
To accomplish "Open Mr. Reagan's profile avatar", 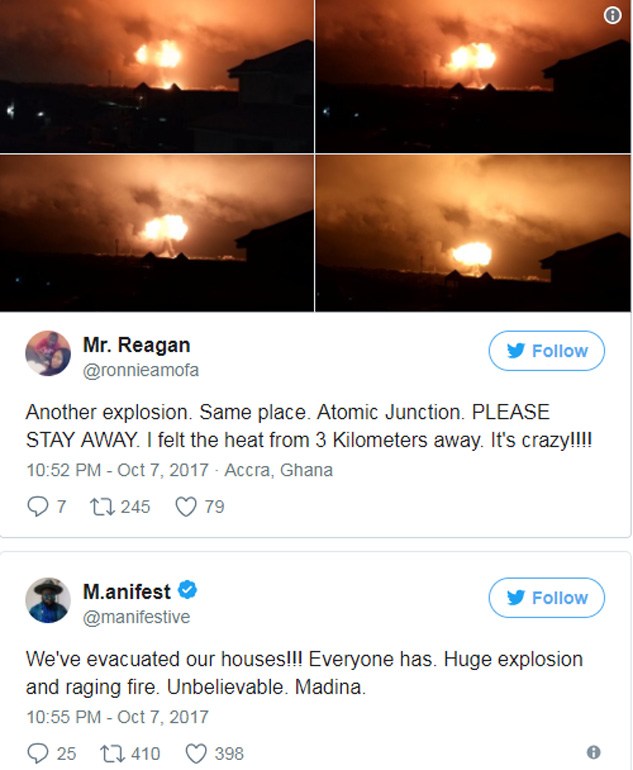I will [48, 353].
